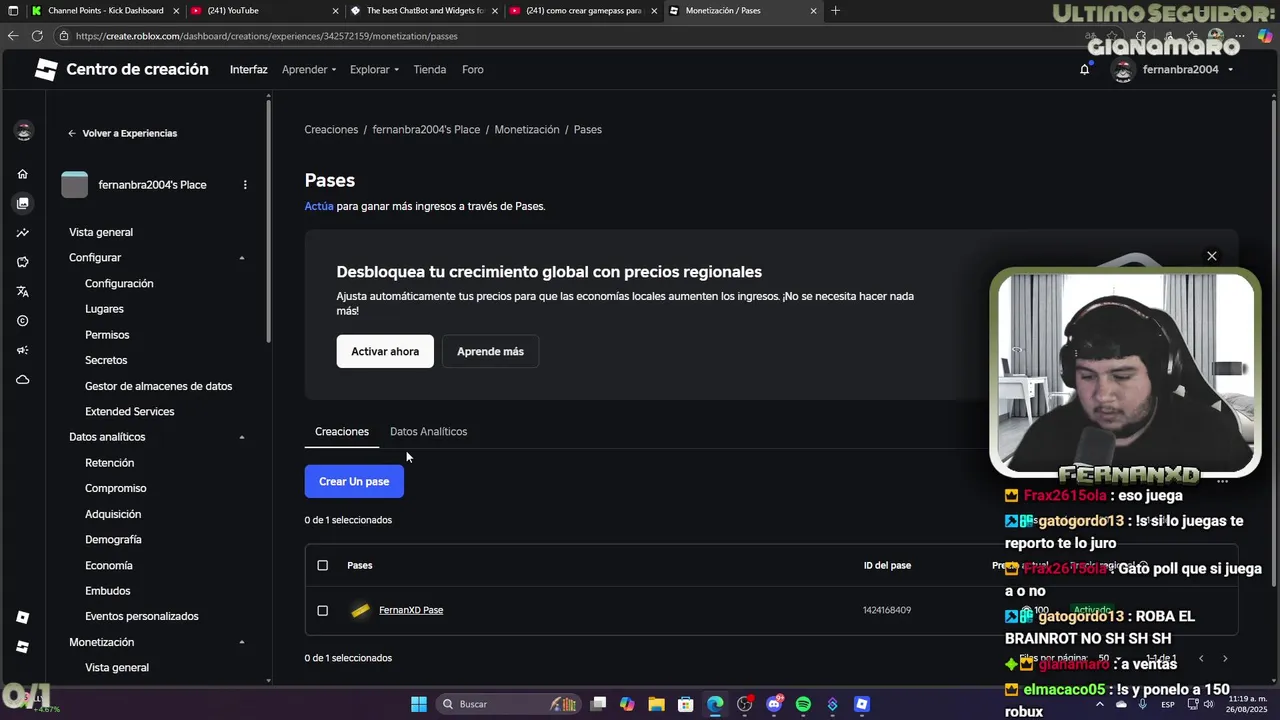Image resolution: width=1280 pixels, height=720 pixels.
Task: Click the sidebar vertical scrollbar
Action: click(268, 220)
